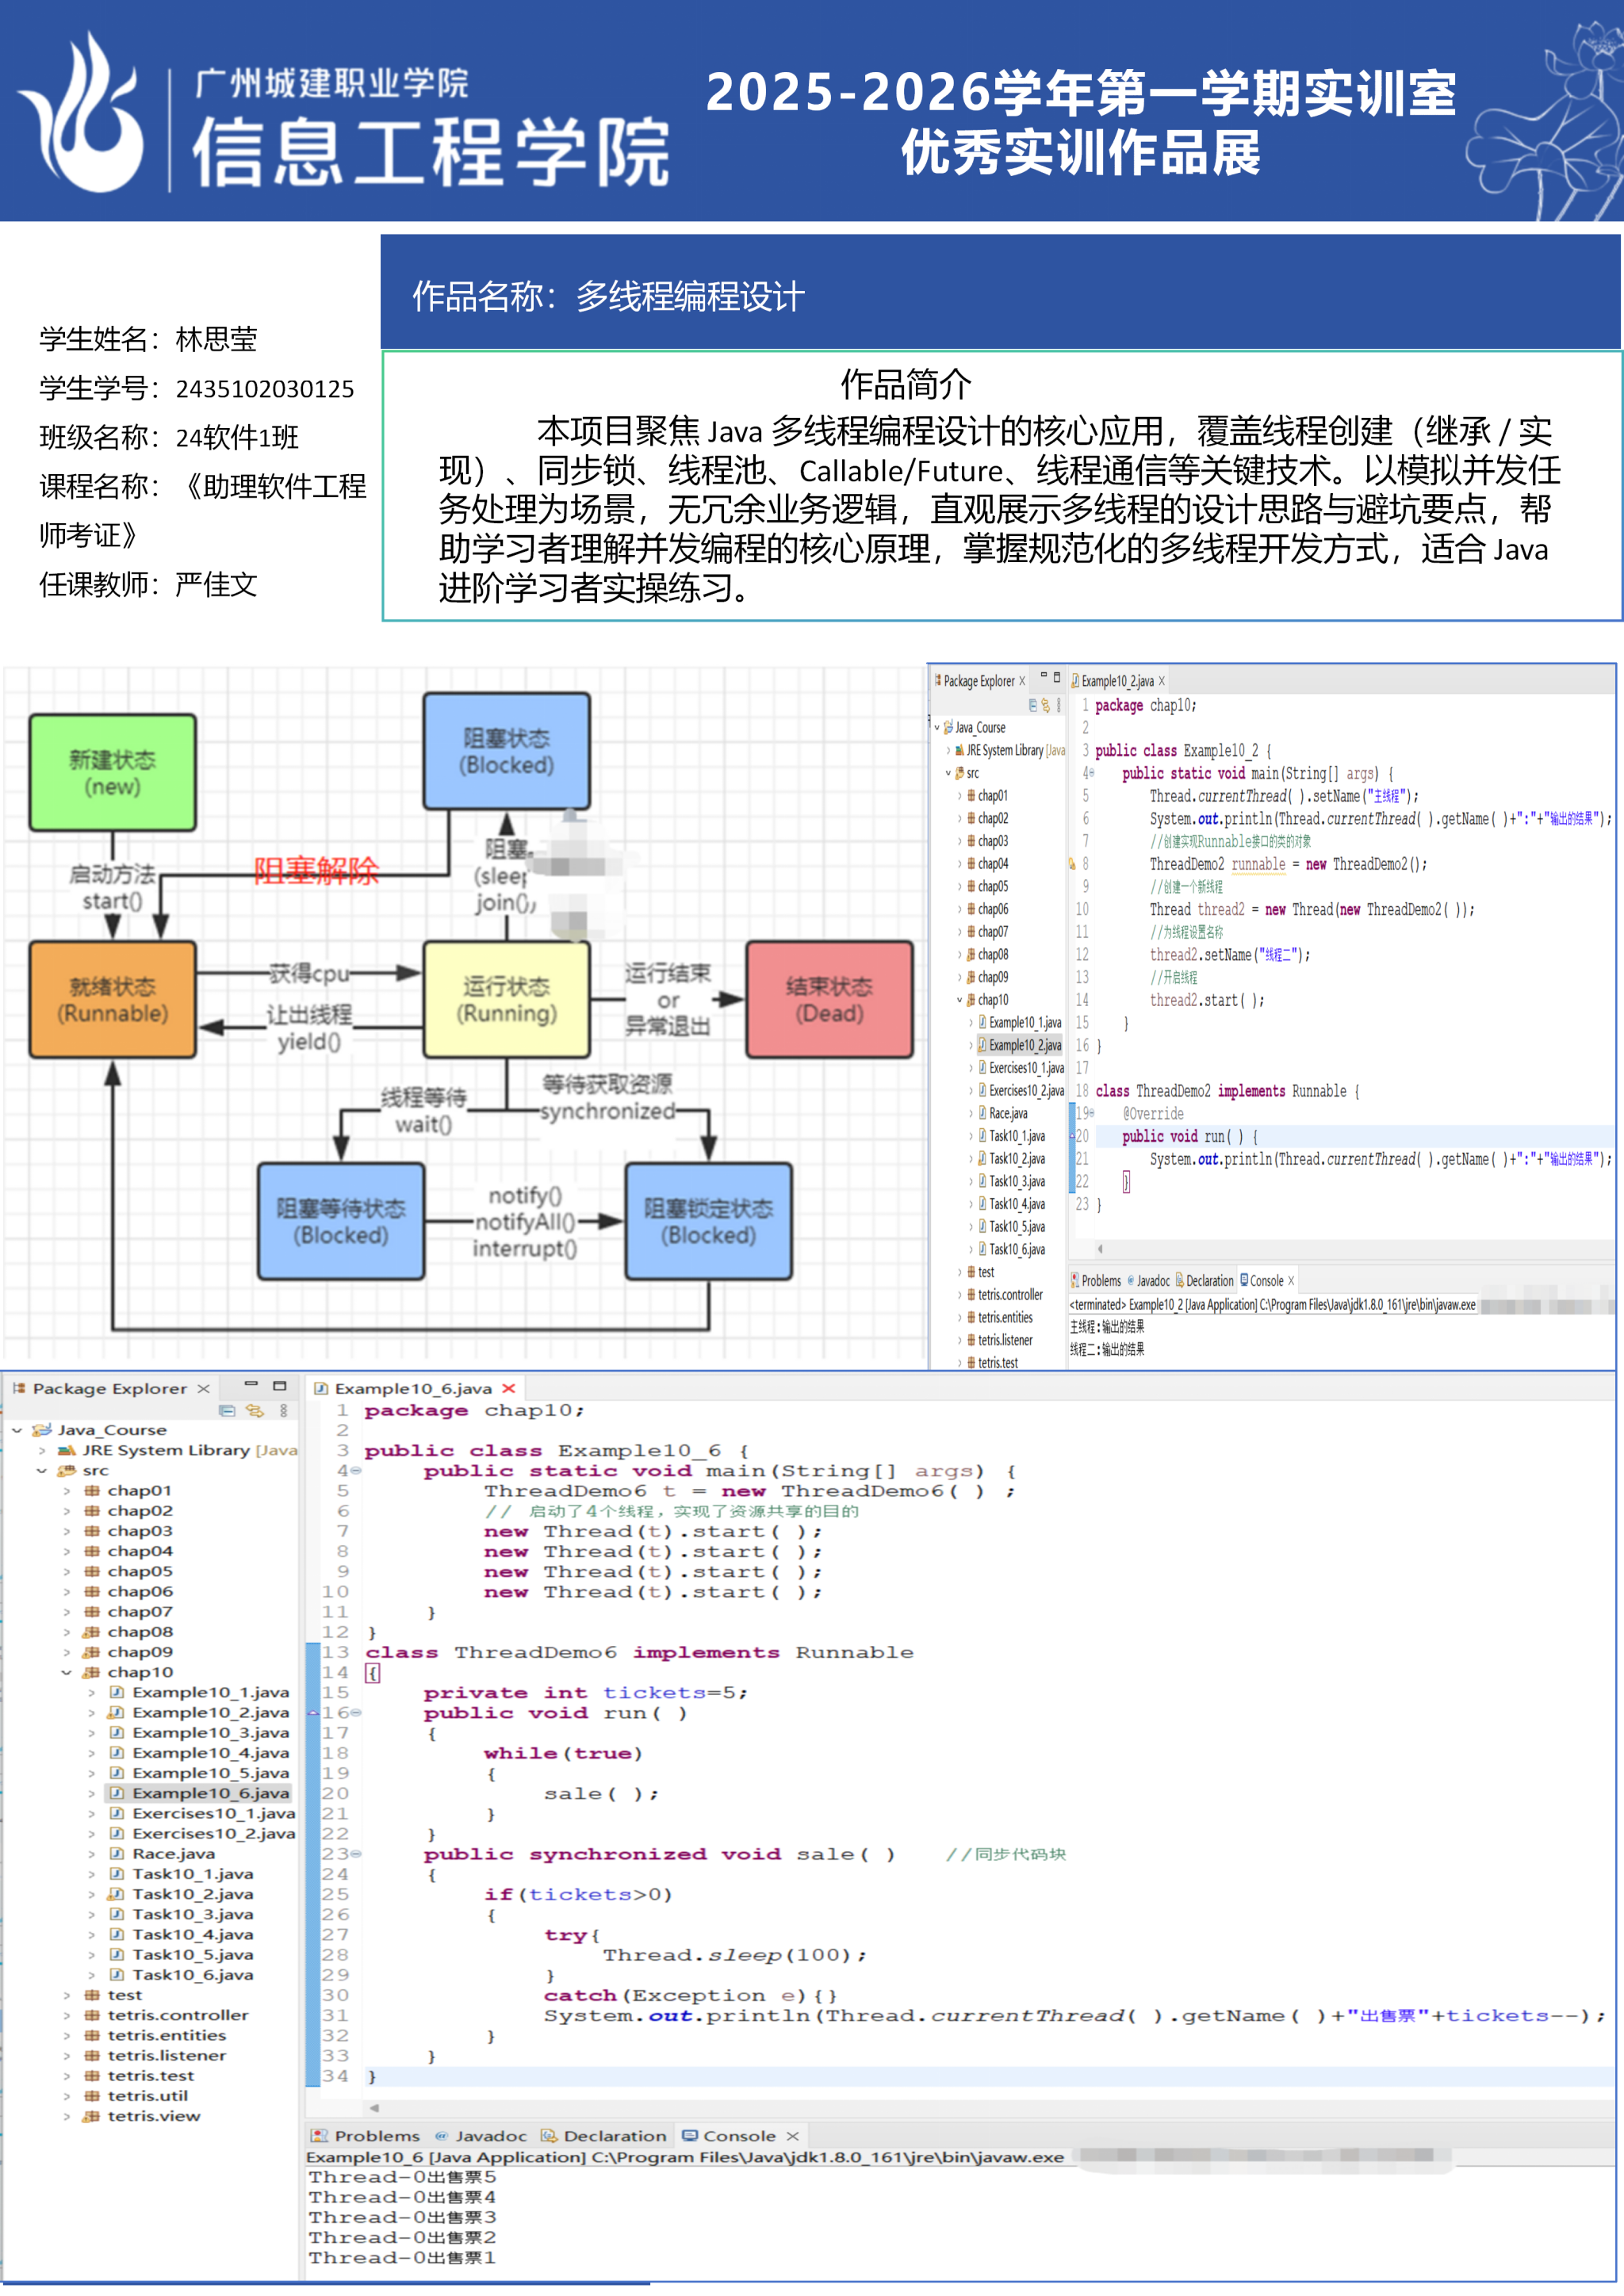Click Collapse All icon above Java_Course in large explorer
This screenshot has width=1624, height=2296.
(x=227, y=1411)
